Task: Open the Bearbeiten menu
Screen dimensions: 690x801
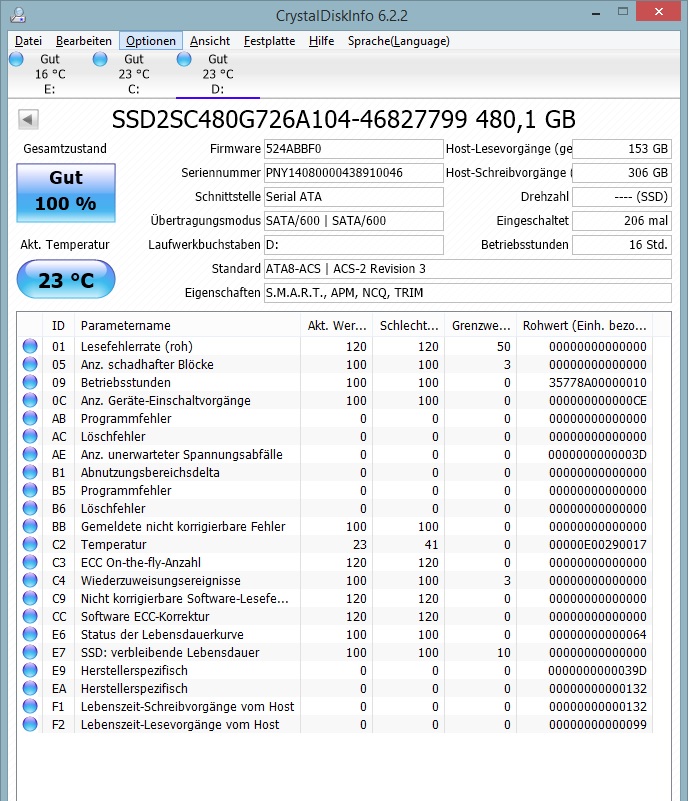Action: tap(84, 41)
